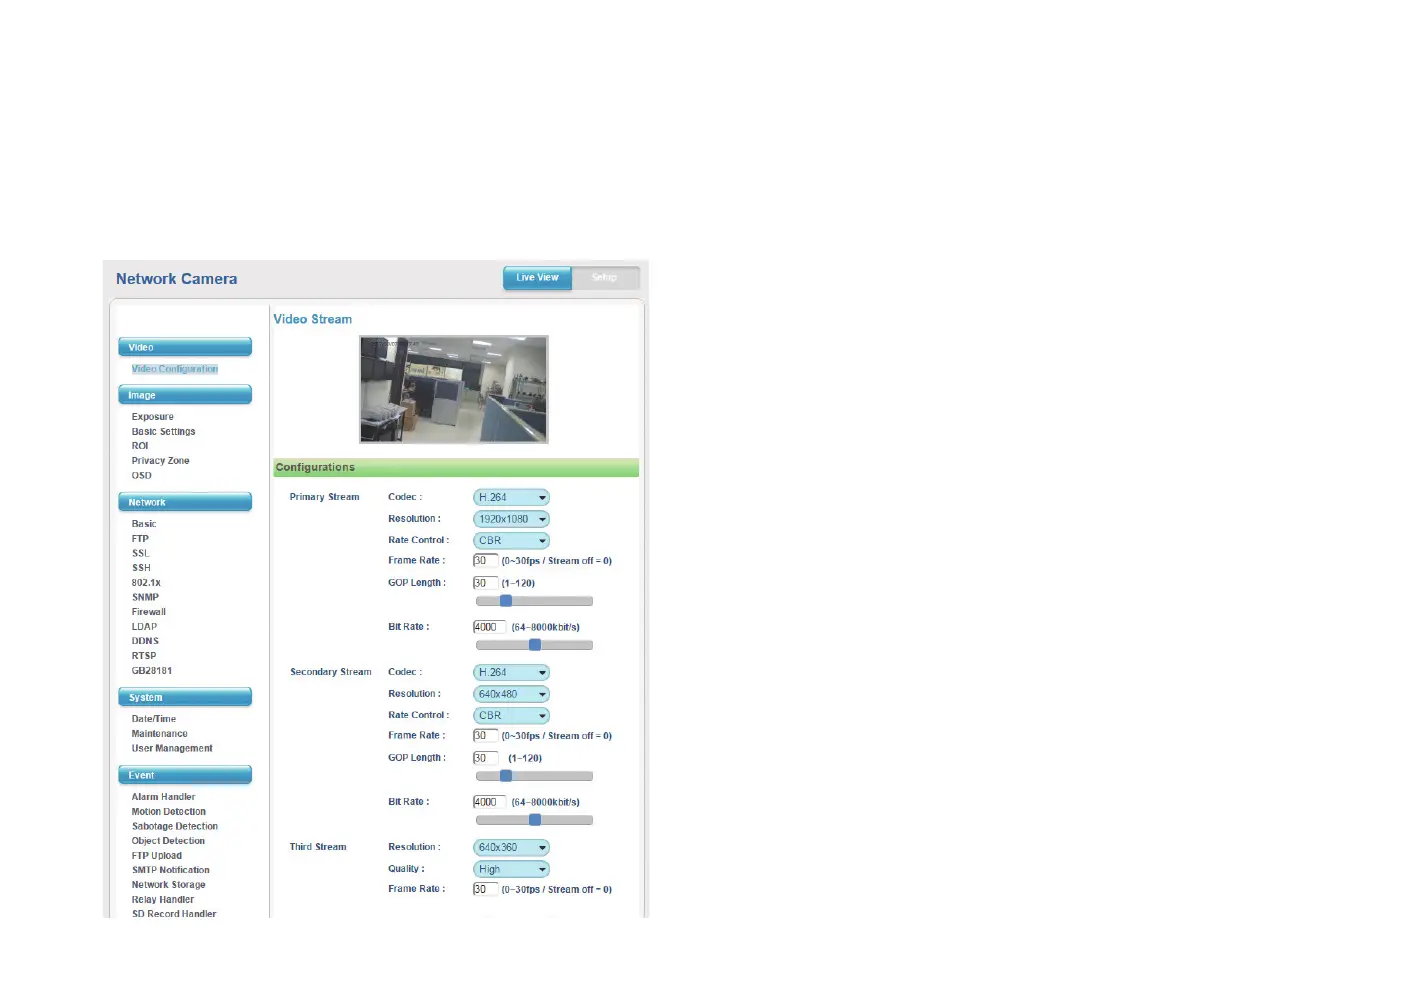Image resolution: width=1417 pixels, height=998 pixels.
Task: Open Privacy Zone settings
Action: [x=161, y=461]
